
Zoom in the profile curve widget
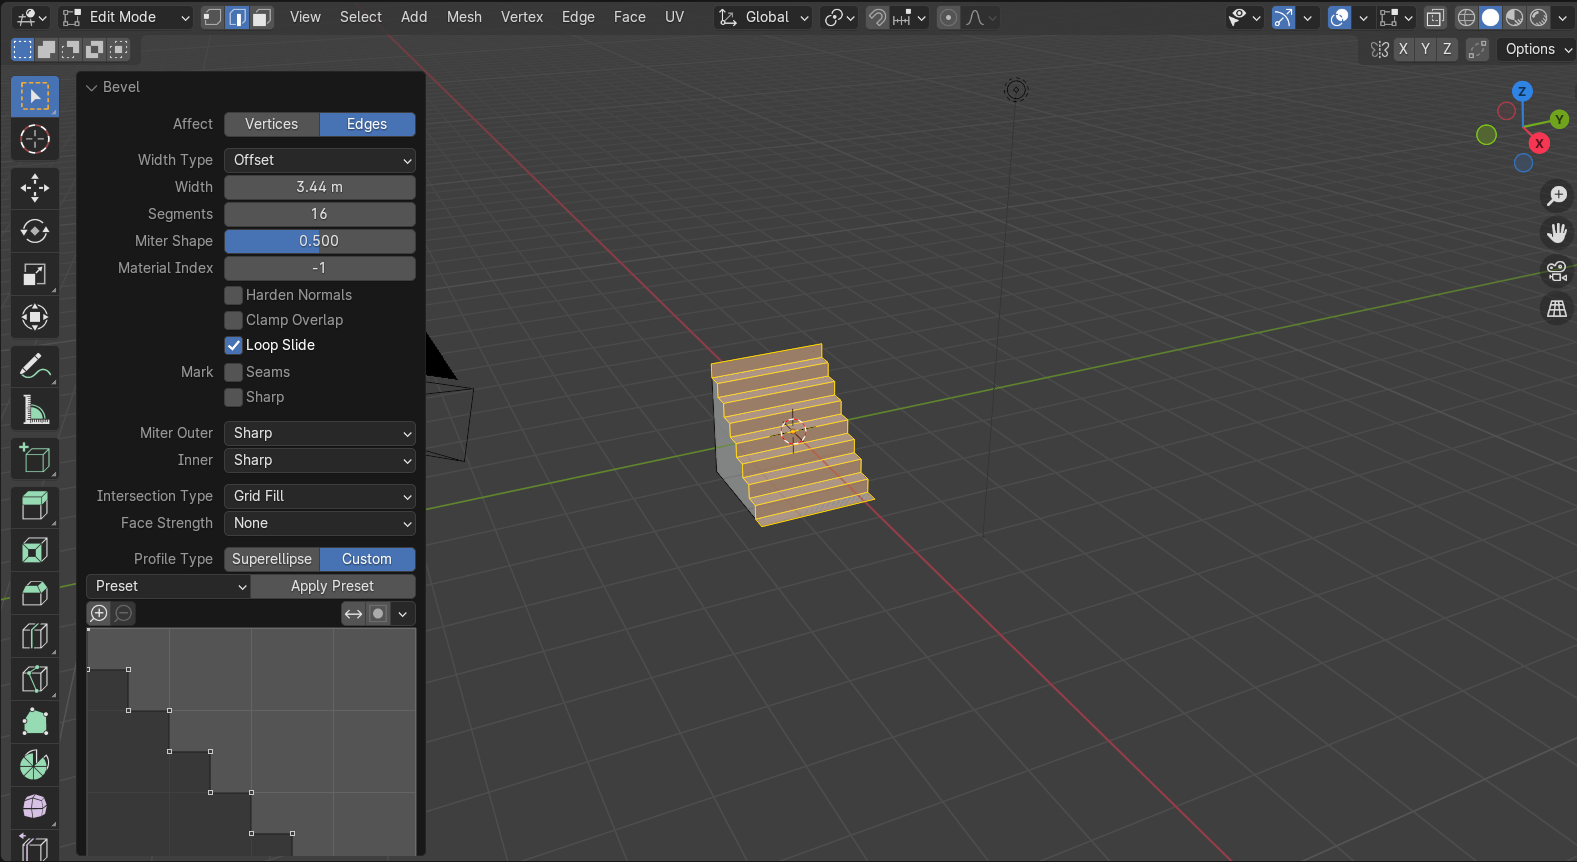click(99, 614)
